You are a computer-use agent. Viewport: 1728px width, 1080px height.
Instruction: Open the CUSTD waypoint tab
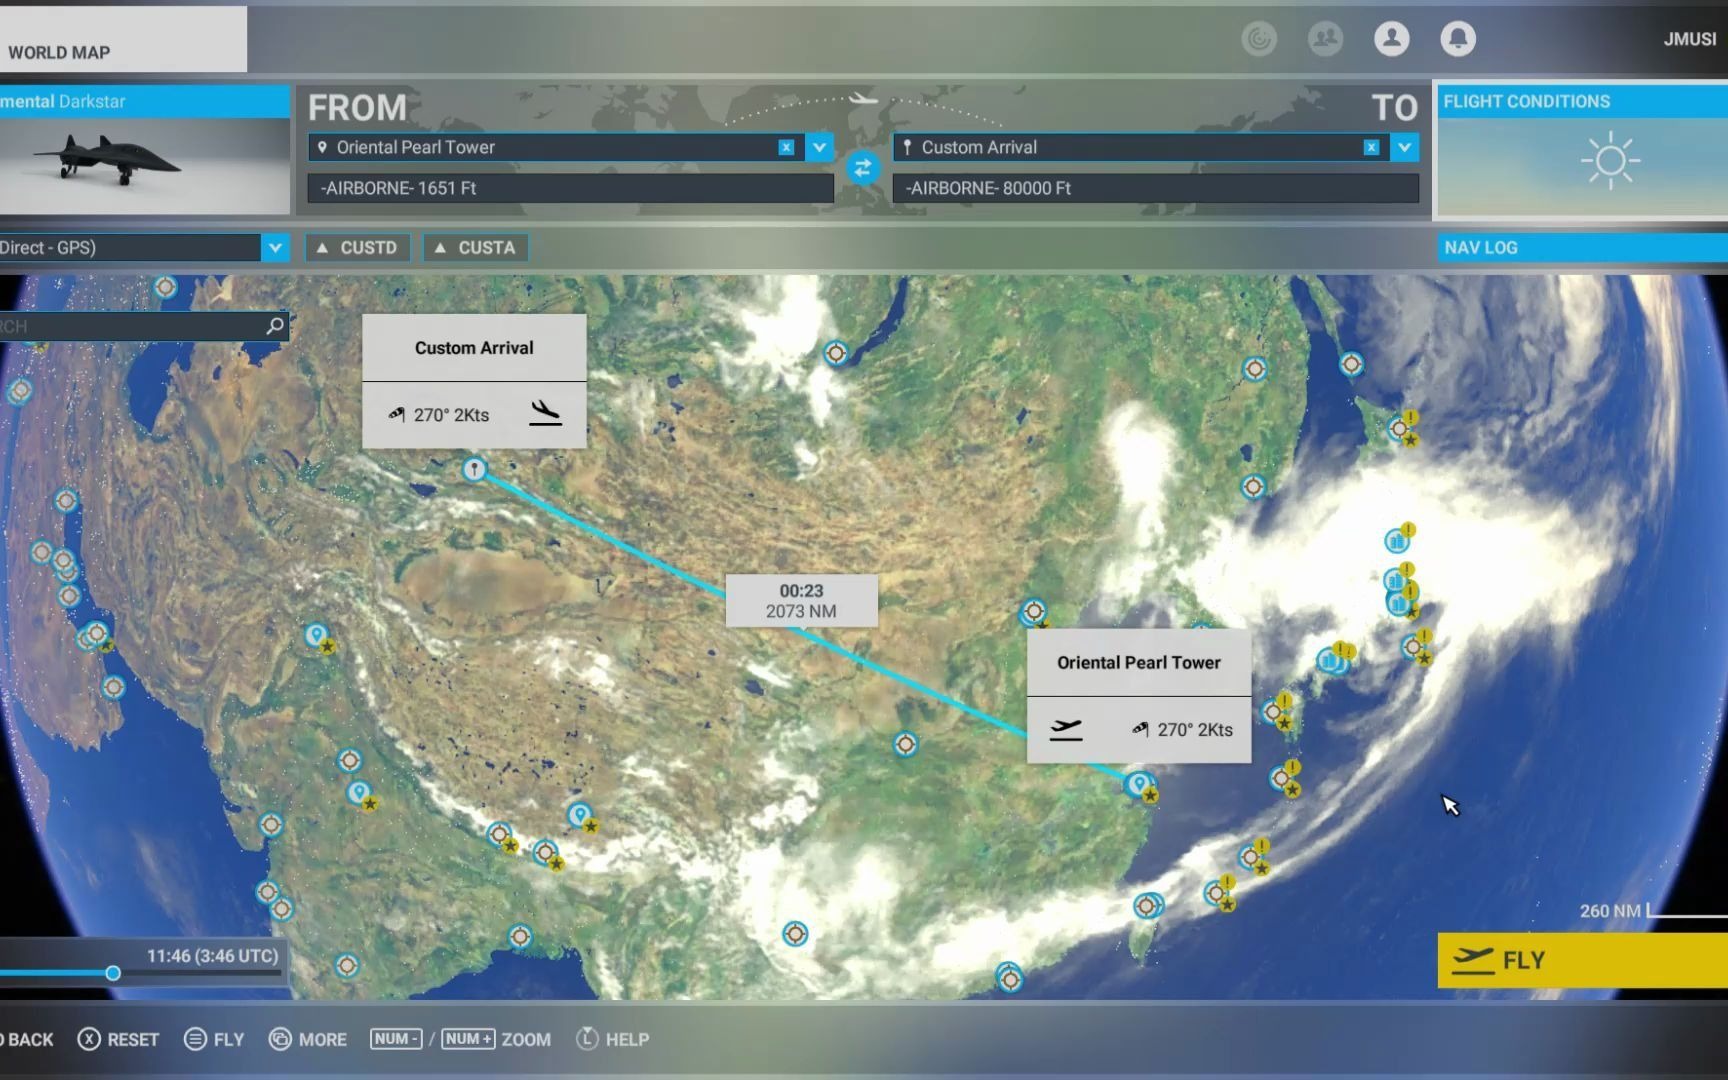tap(357, 247)
